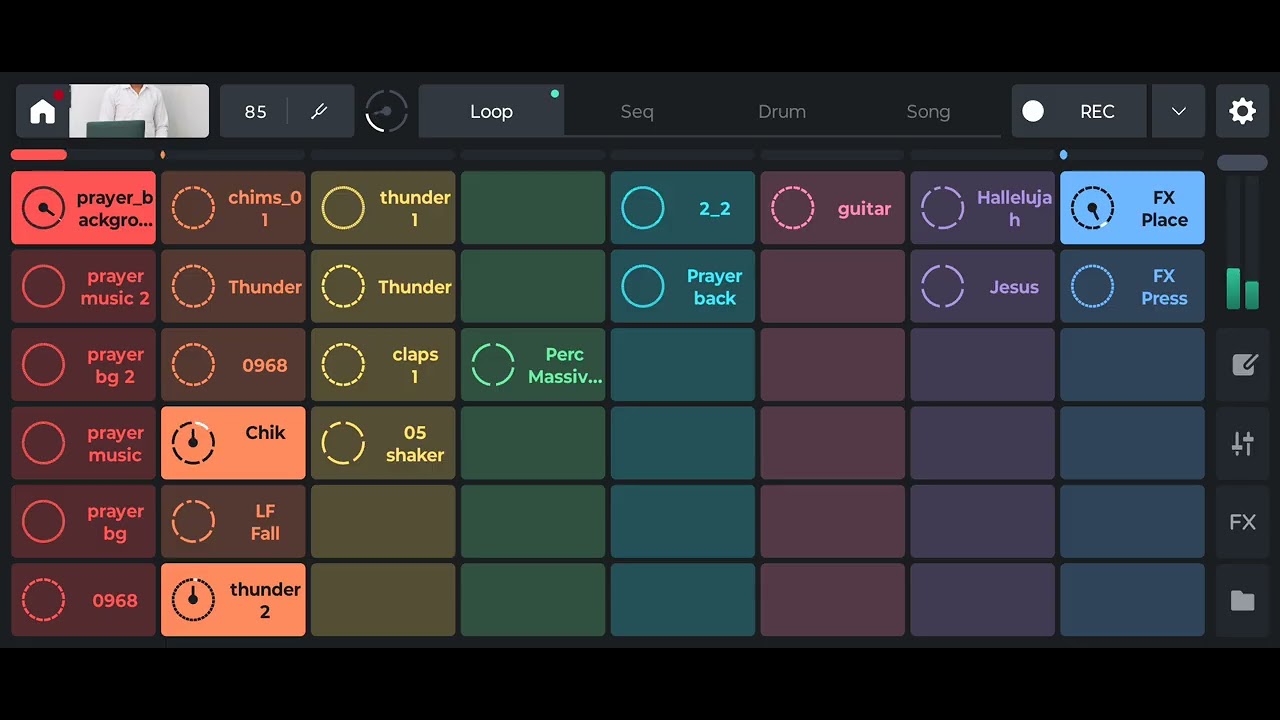This screenshot has height=720, width=1280.
Task: Play the LF Fall pad
Action: coord(233,522)
